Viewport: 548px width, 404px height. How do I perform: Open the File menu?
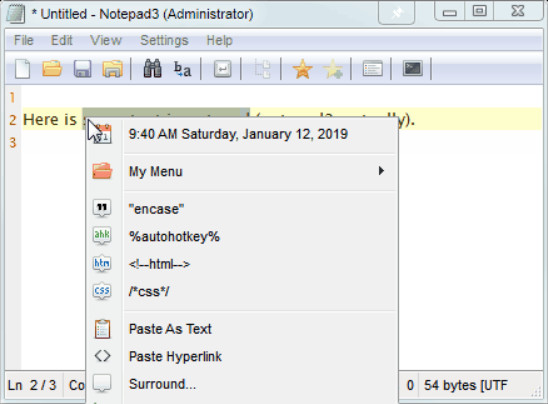pyautogui.click(x=24, y=41)
